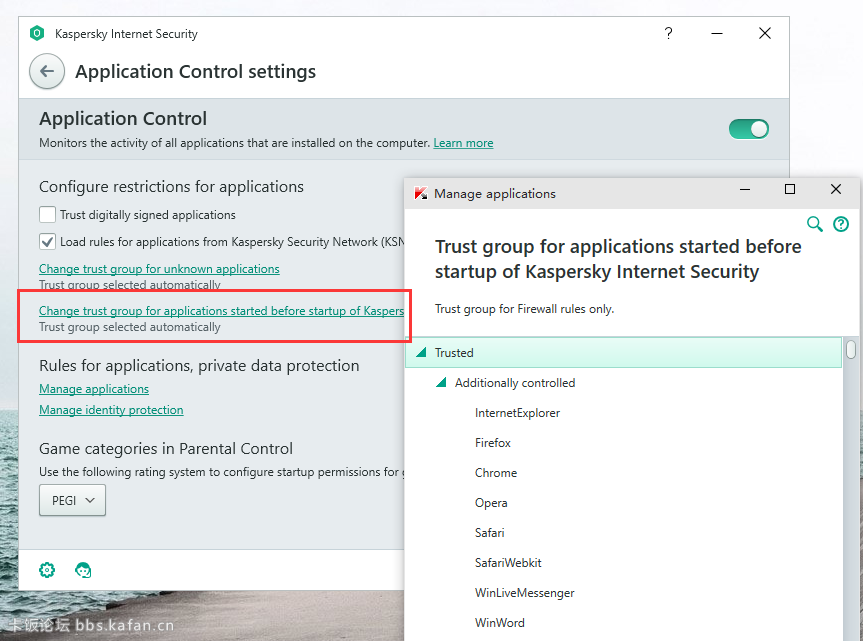
Task: Open the Manage applications link
Action: (94, 389)
